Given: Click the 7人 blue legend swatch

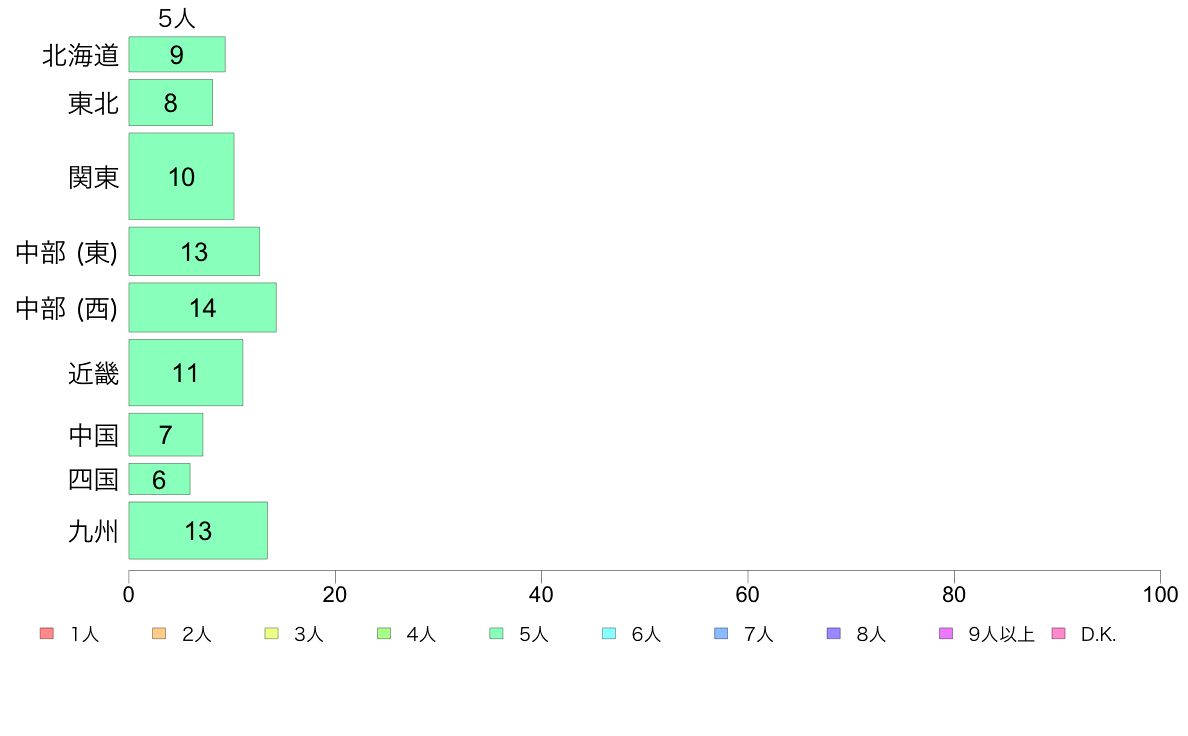Looking at the screenshot, I should tap(721, 633).
